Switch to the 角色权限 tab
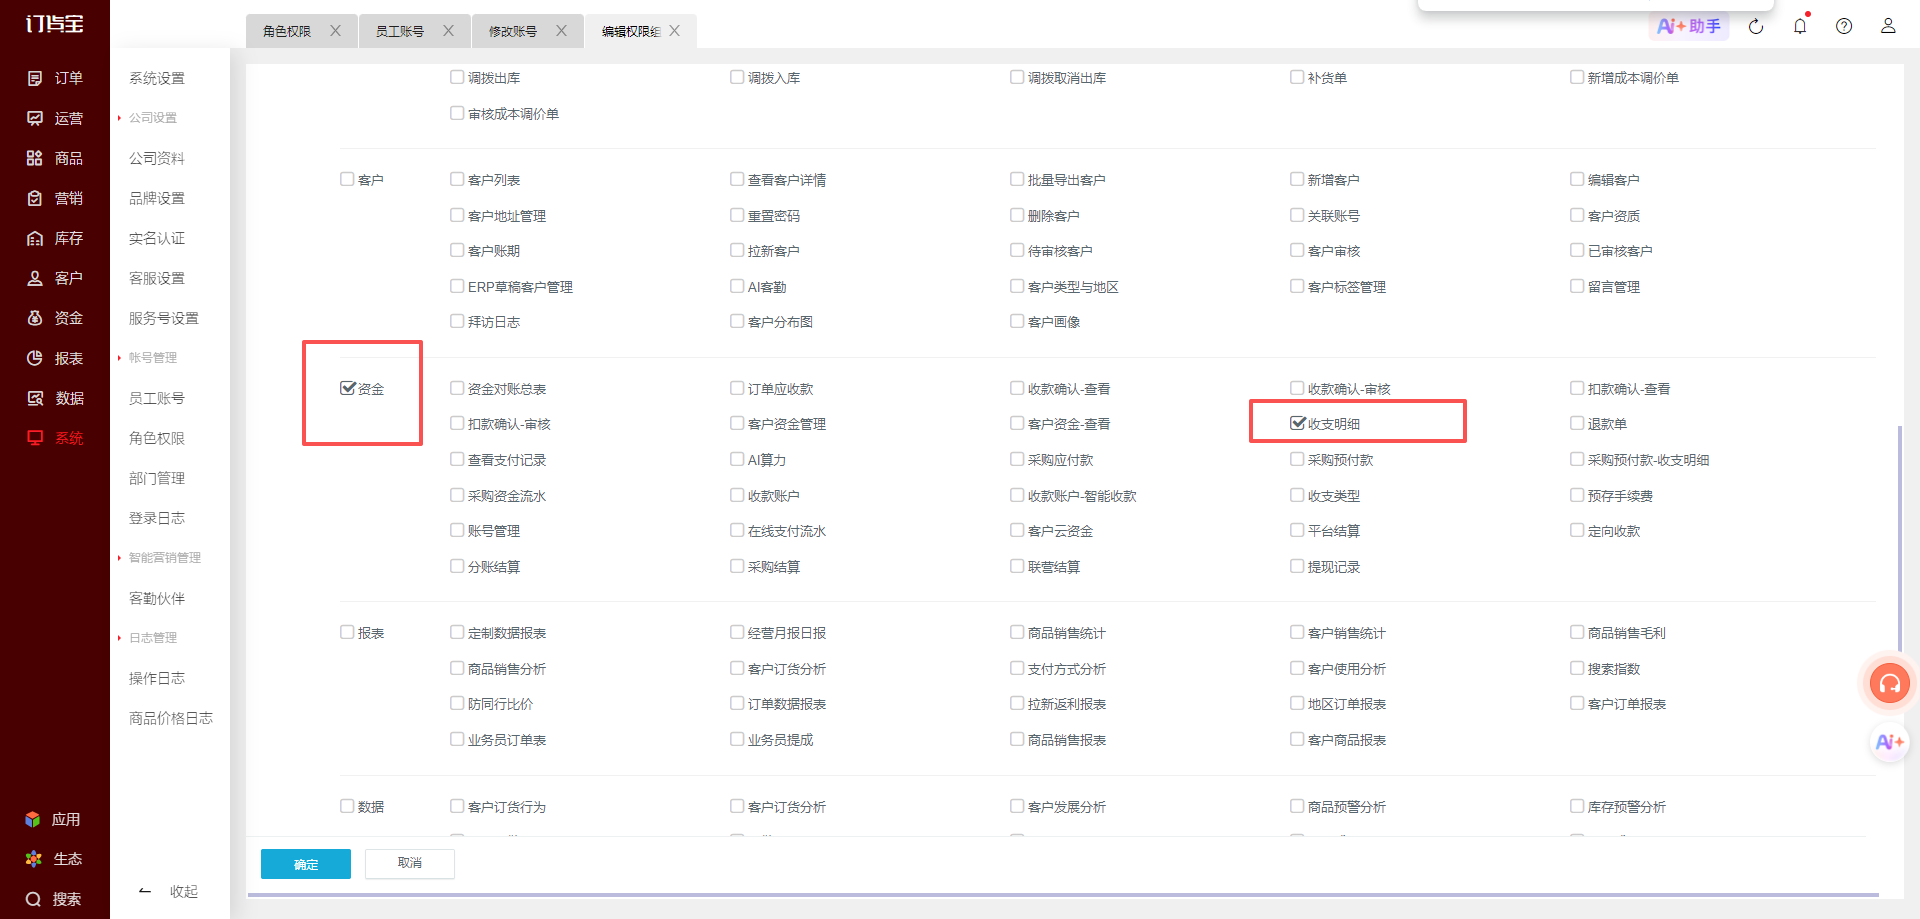 coord(287,31)
